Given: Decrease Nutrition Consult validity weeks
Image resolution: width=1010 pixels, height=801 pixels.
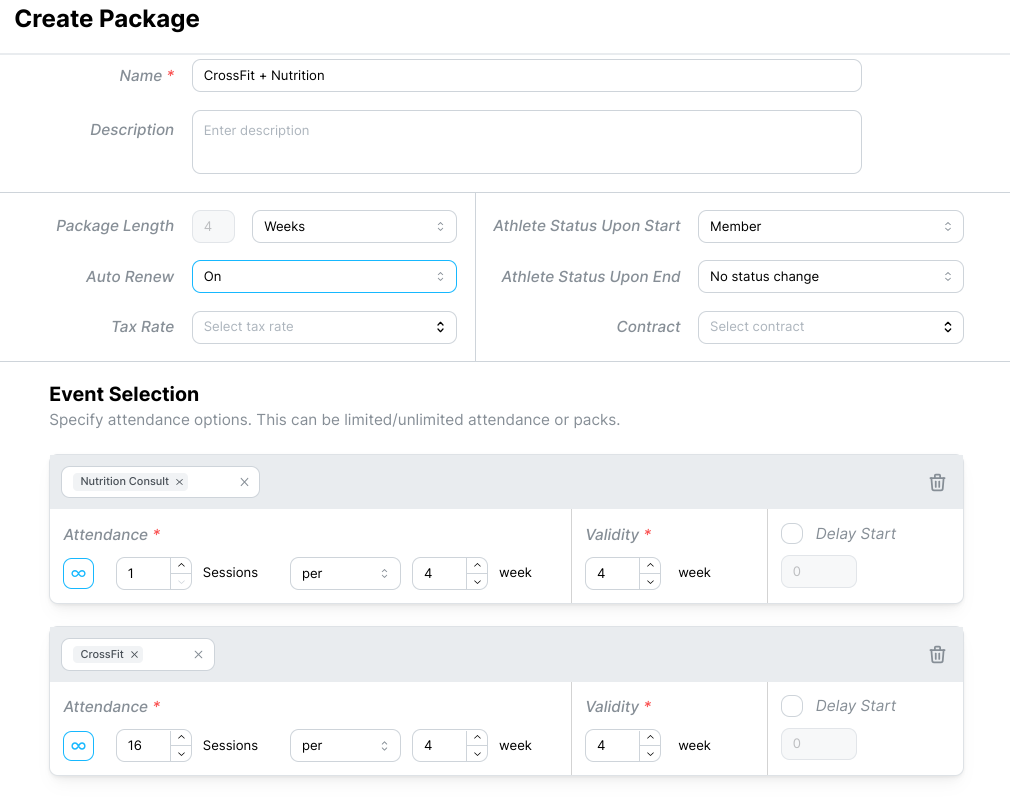Looking at the screenshot, I should pyautogui.click(x=651, y=581).
